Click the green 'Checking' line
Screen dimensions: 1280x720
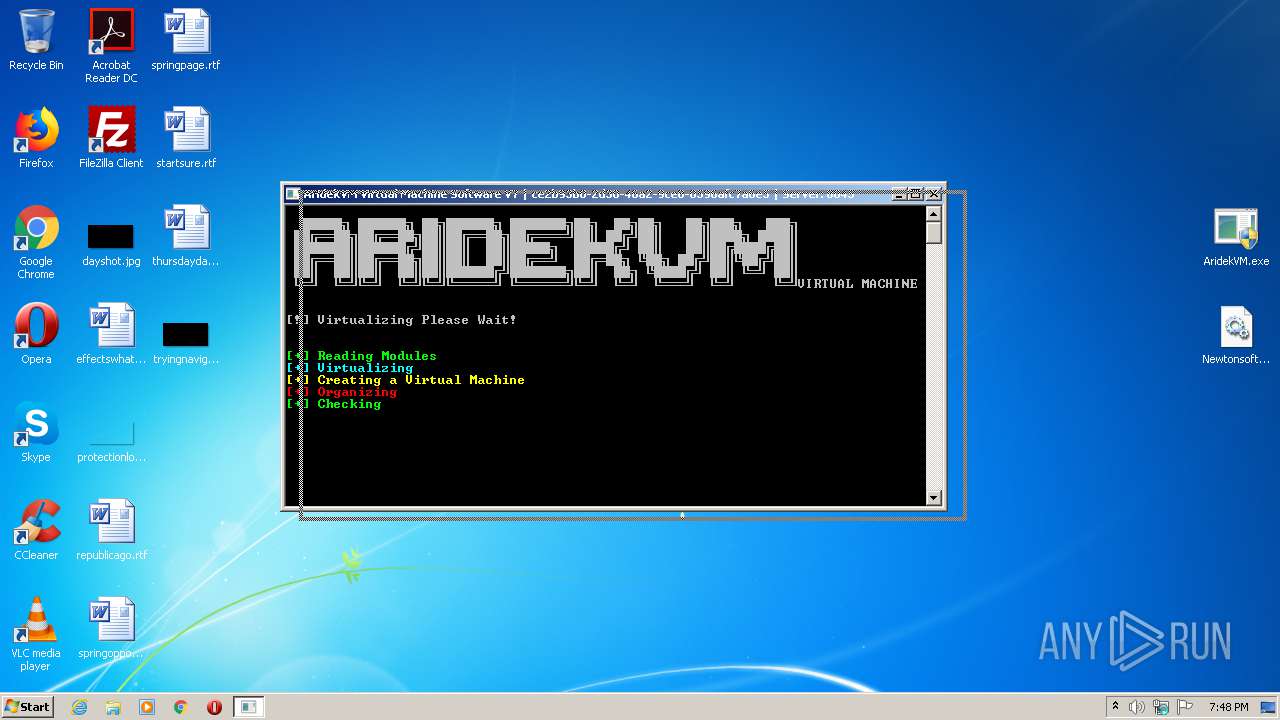tap(333, 404)
